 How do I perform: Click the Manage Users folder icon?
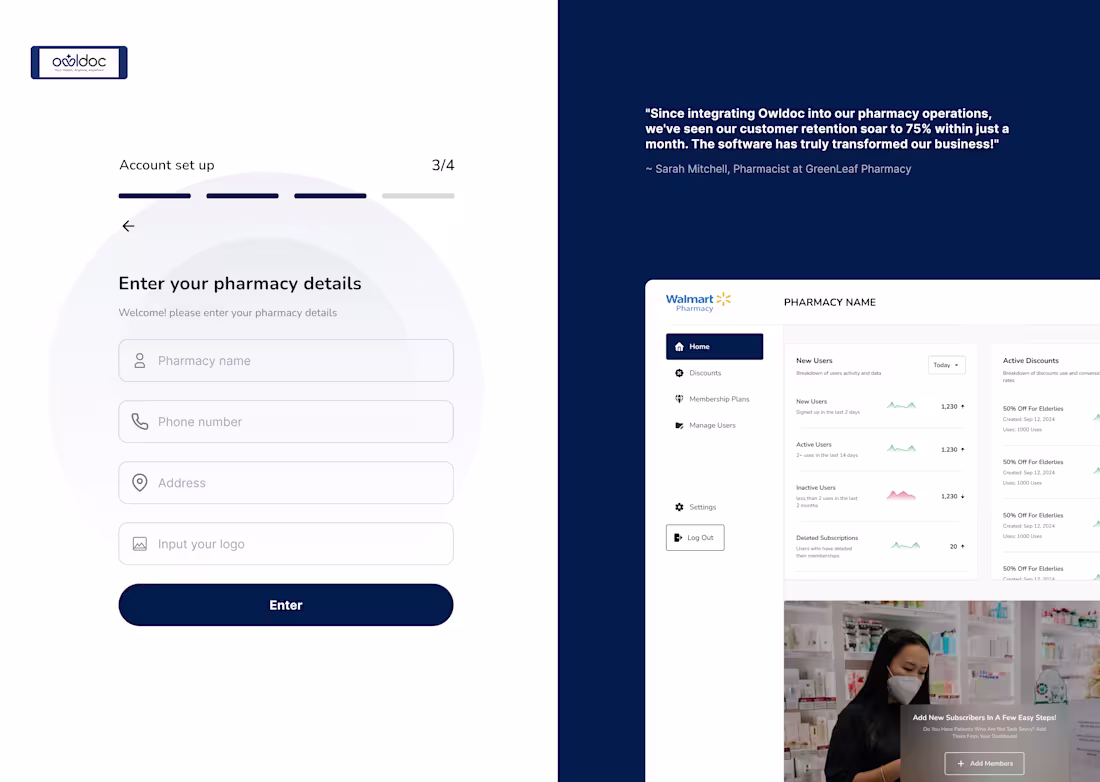pos(679,425)
